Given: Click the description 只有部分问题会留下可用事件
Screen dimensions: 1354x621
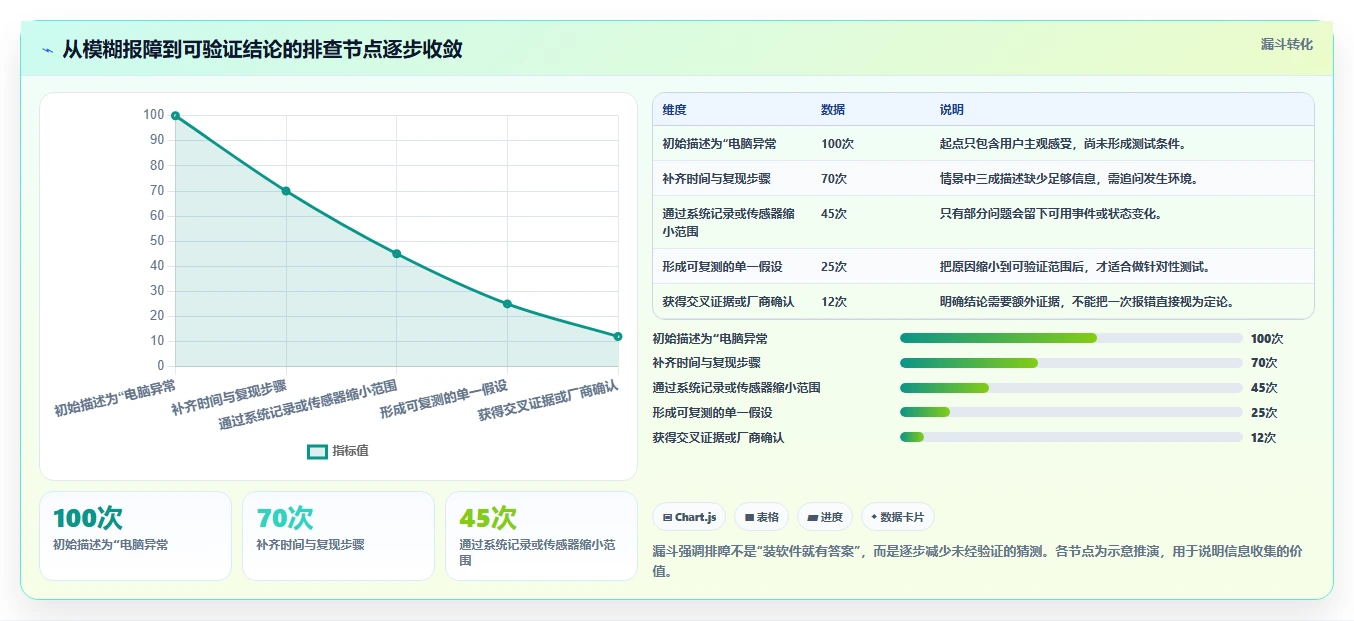Looking at the screenshot, I should 1051,214.
